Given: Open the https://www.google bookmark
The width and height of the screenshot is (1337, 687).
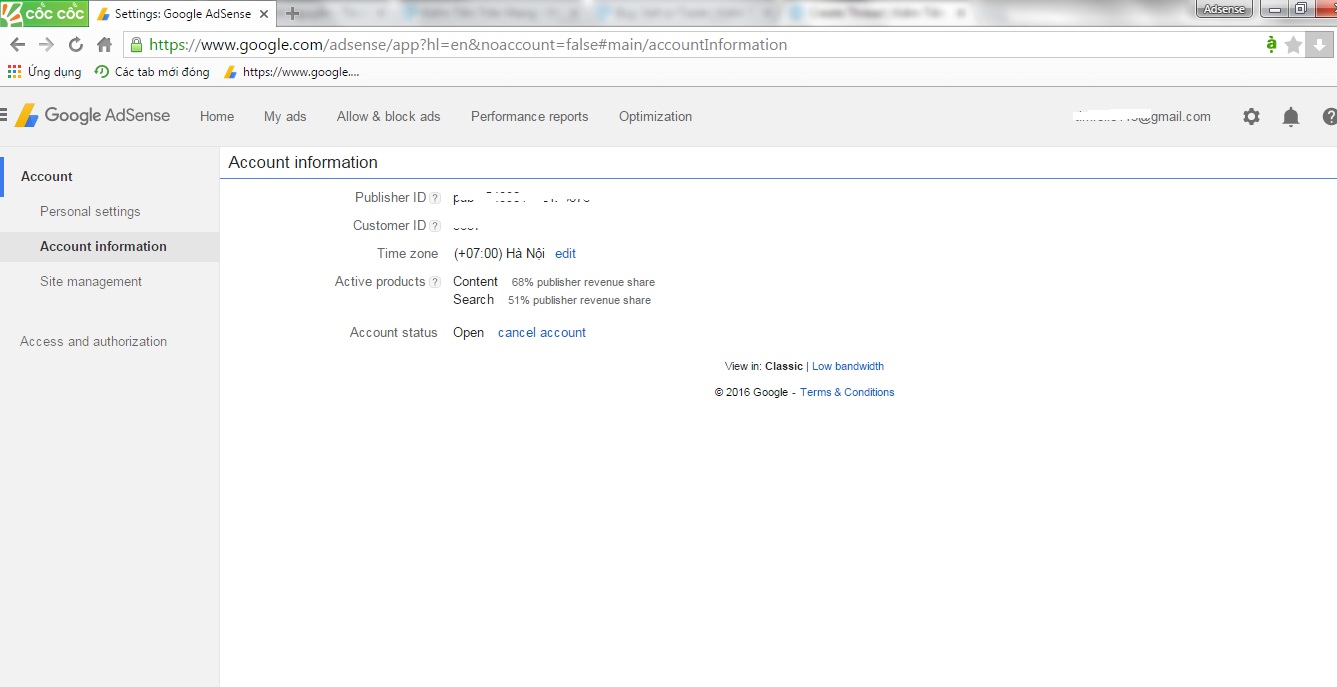Looking at the screenshot, I should (x=291, y=72).
